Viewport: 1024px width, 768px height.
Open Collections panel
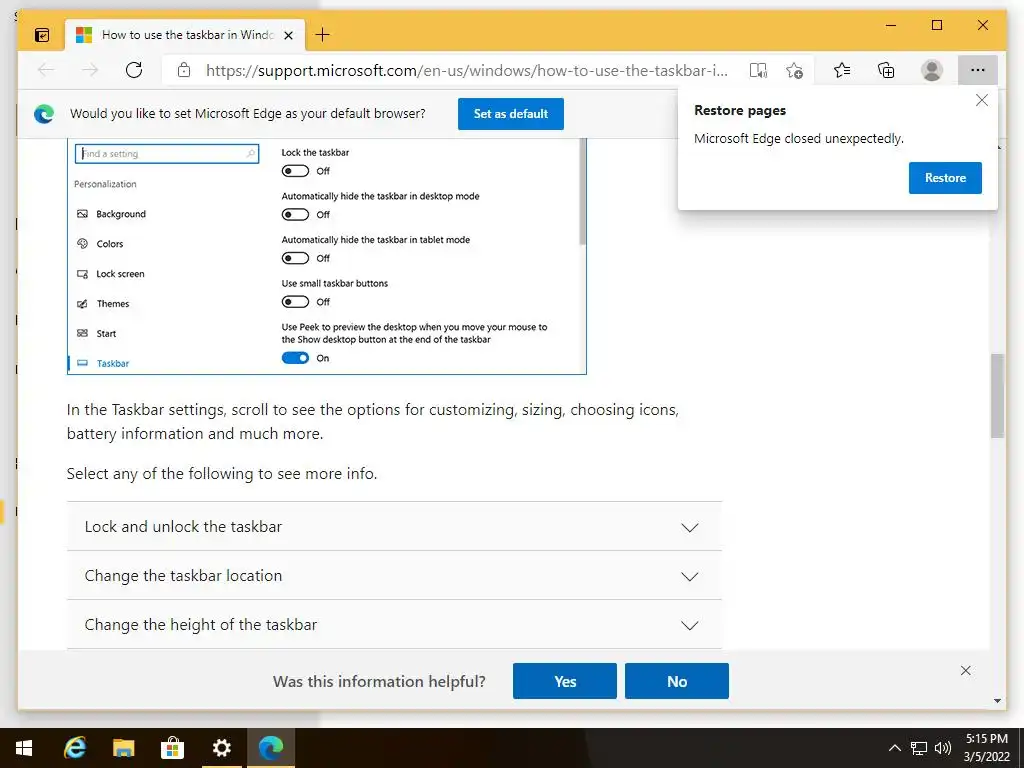coord(886,70)
